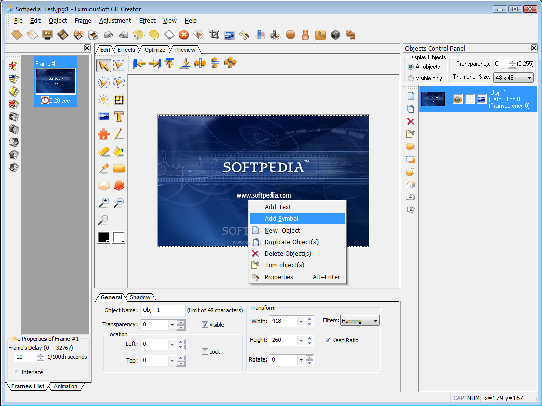Toggle the Lock checkbox
Screen dimensions: 542x406
click(205, 352)
